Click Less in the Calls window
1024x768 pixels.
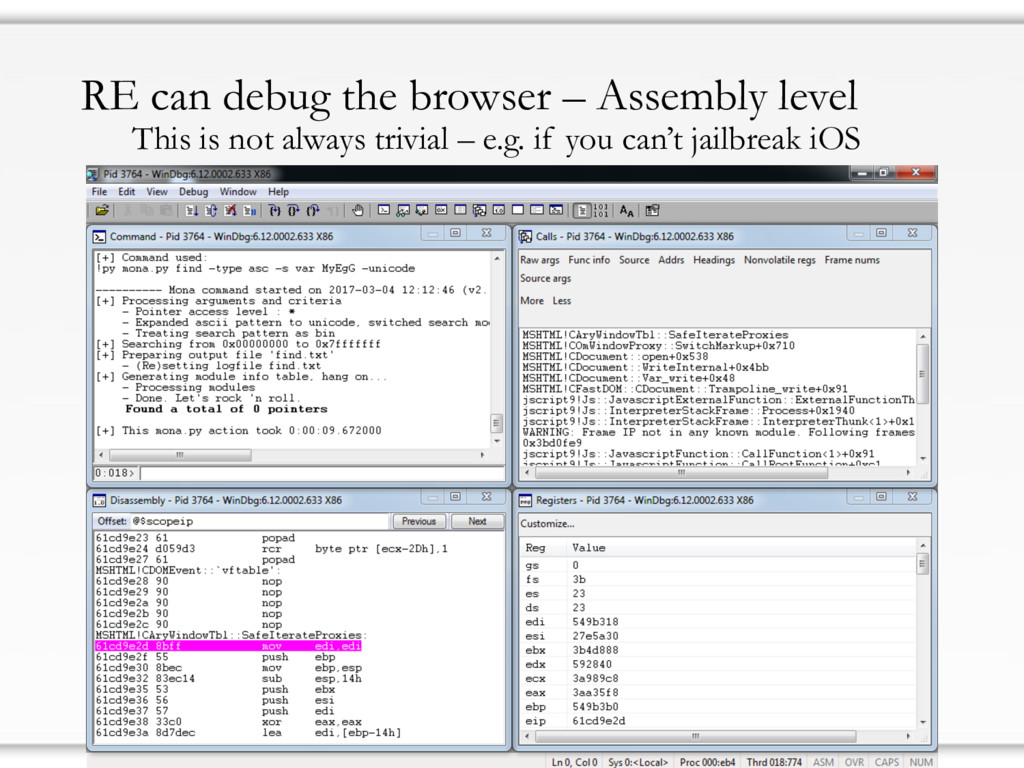pos(562,300)
